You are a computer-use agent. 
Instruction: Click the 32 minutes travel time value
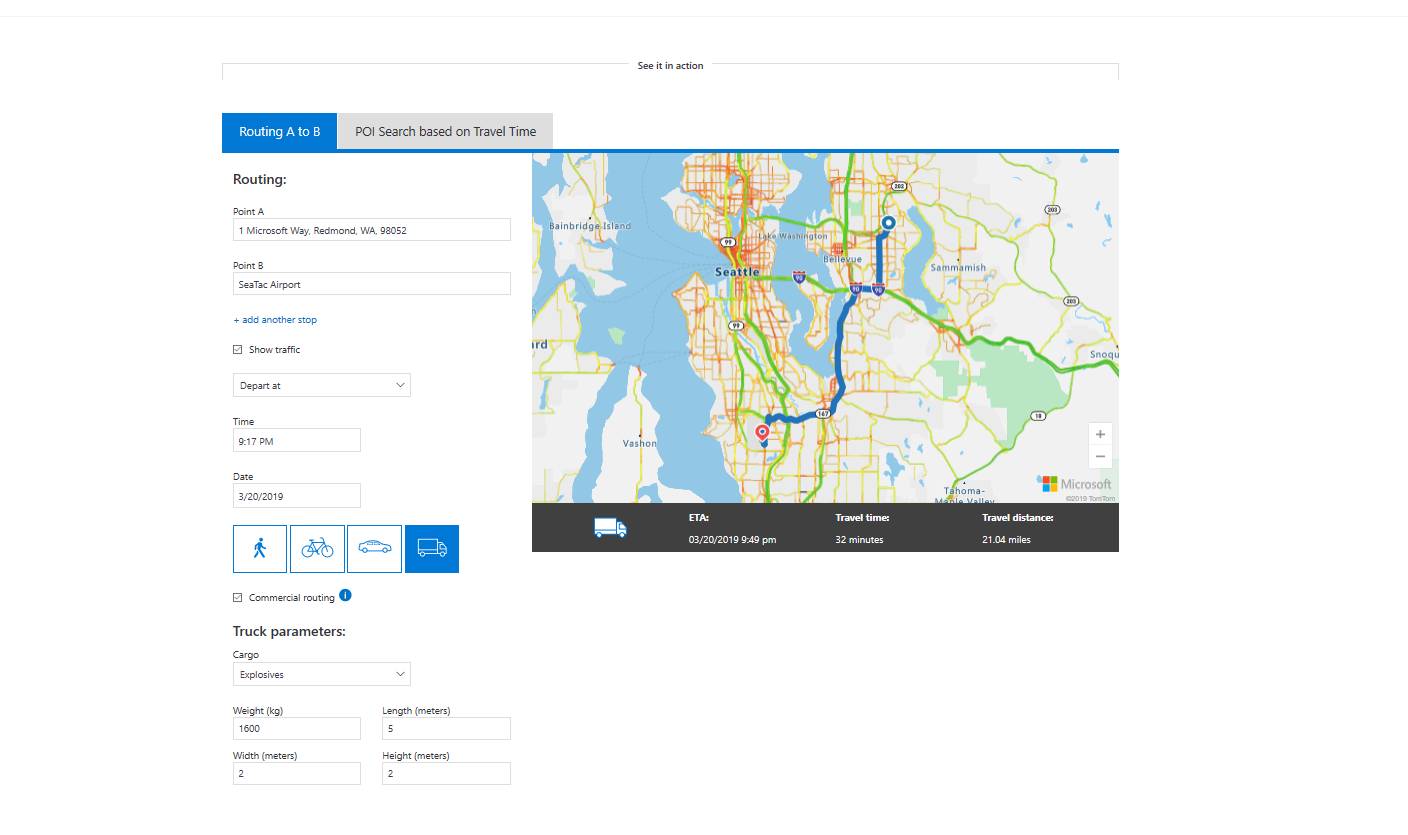pyautogui.click(x=859, y=540)
